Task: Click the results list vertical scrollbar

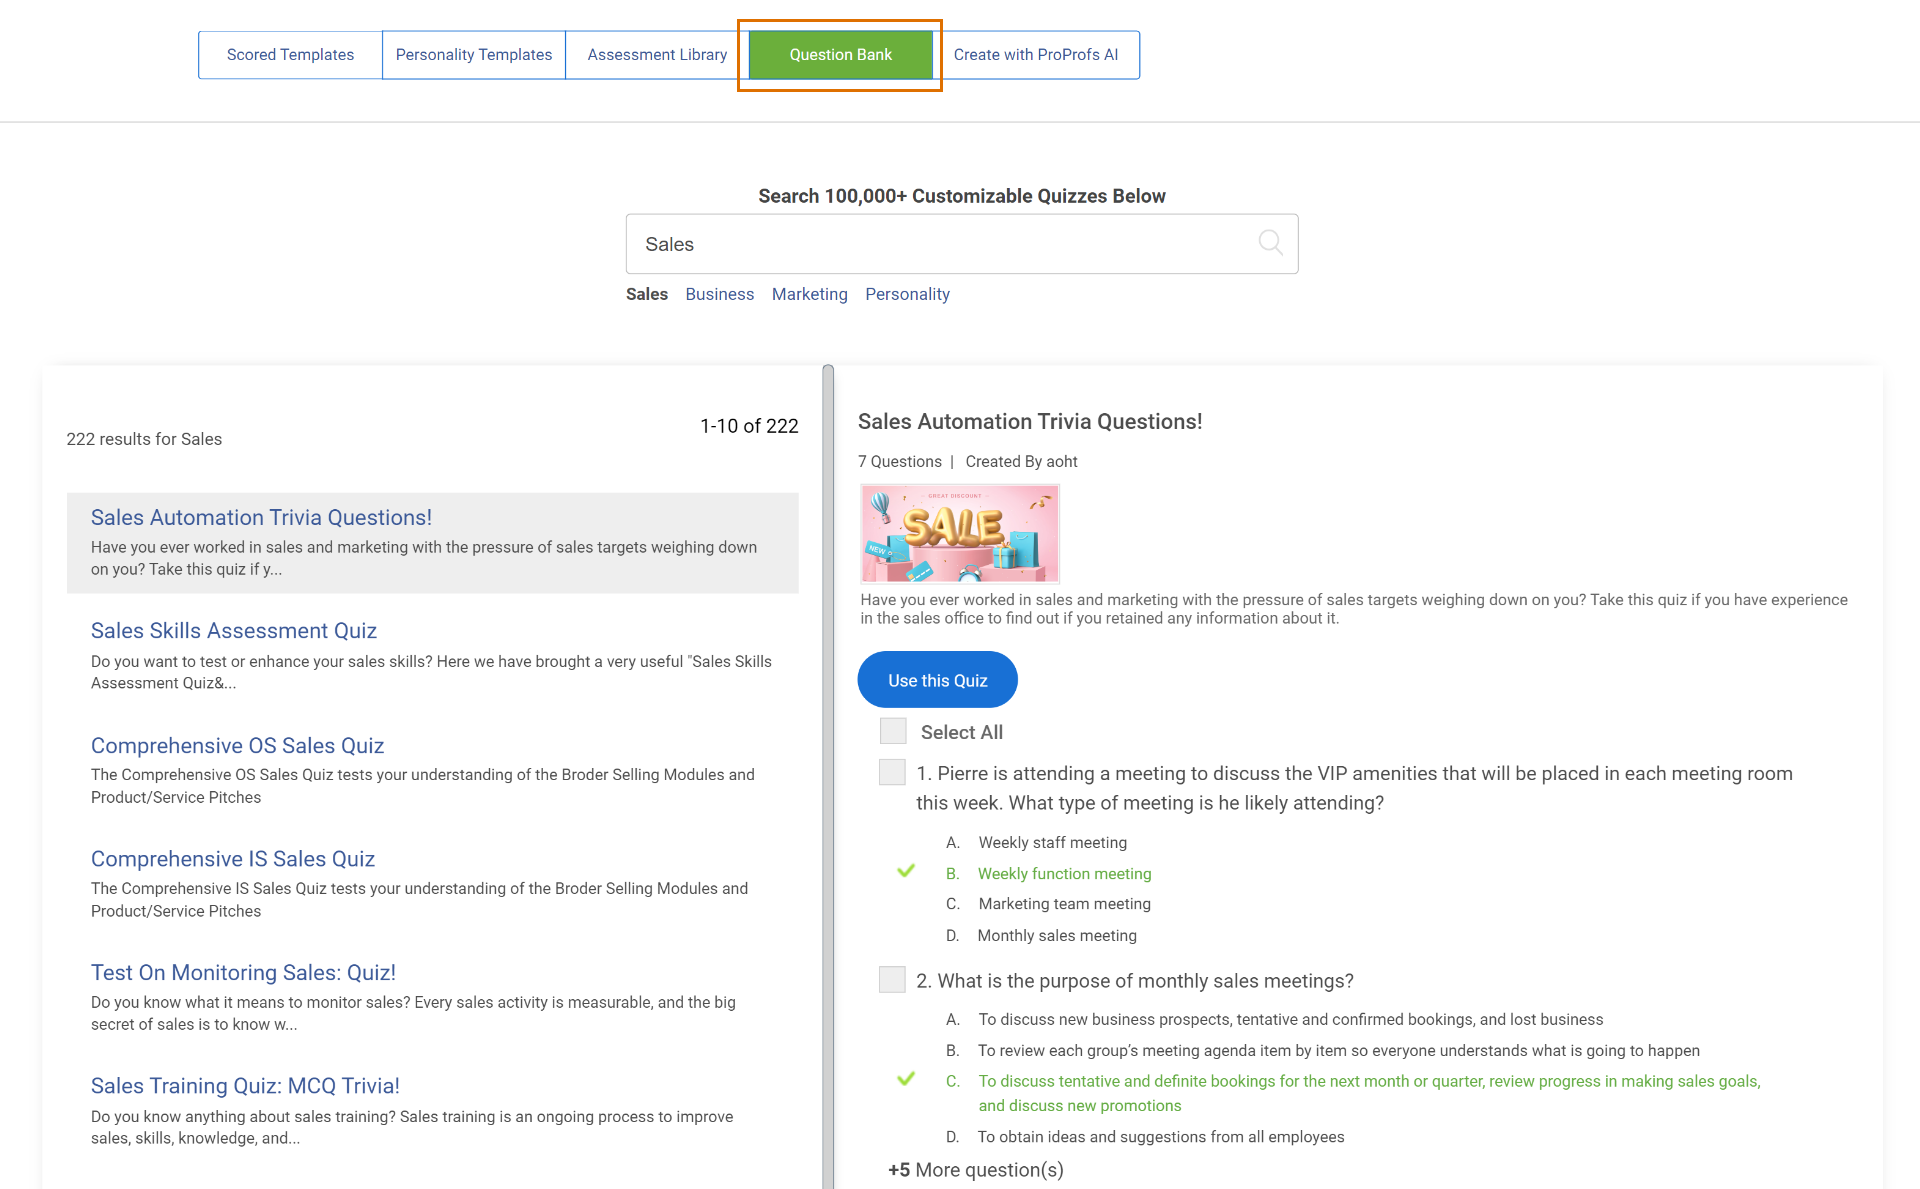Action: click(x=828, y=780)
